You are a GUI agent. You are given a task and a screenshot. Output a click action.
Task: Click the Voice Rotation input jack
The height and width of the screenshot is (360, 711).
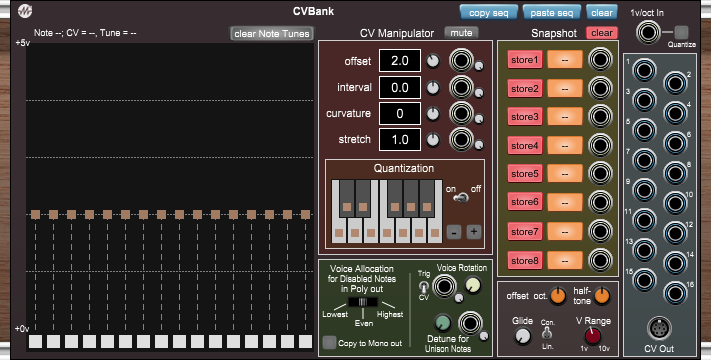pos(444,287)
